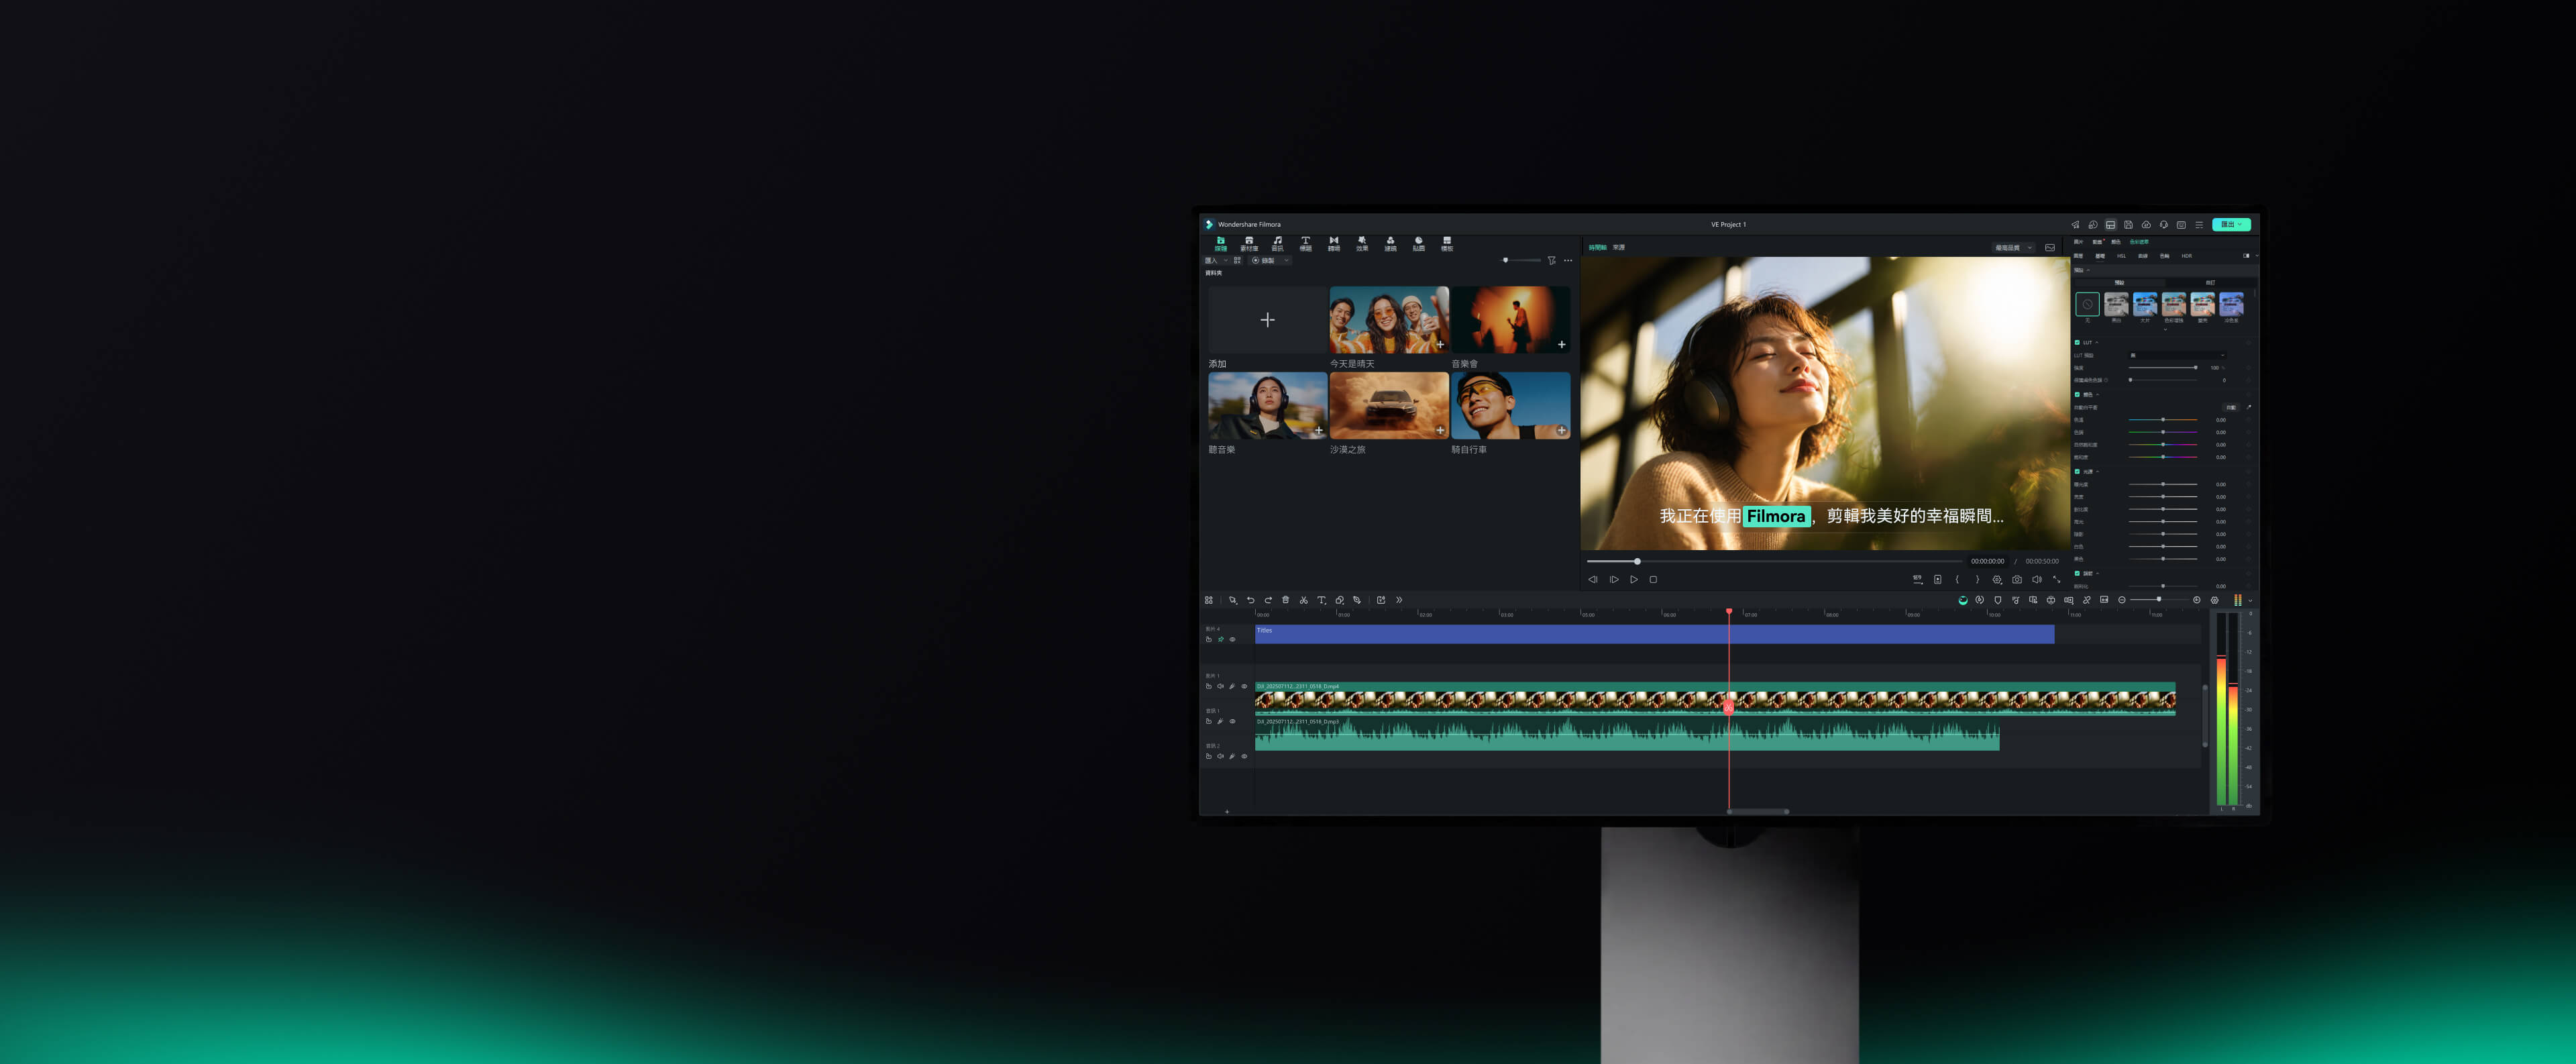This screenshot has width=2576, height=1064.
Task: Click the 自動 auto white balance button
Action: tap(2231, 407)
